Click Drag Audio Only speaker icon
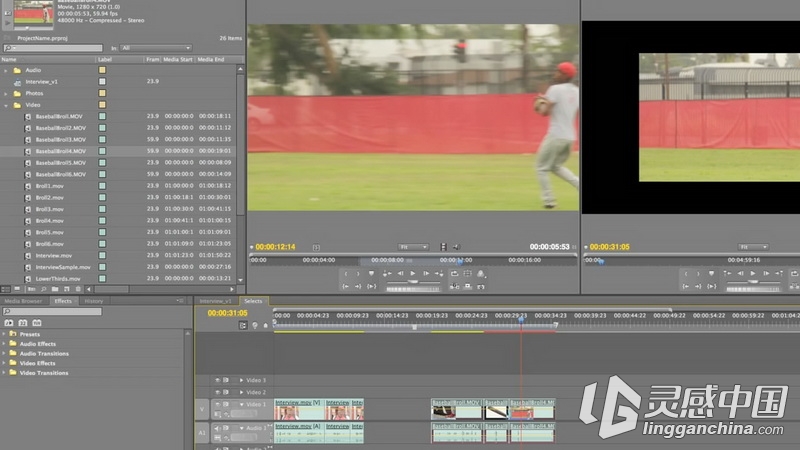 pos(456,247)
